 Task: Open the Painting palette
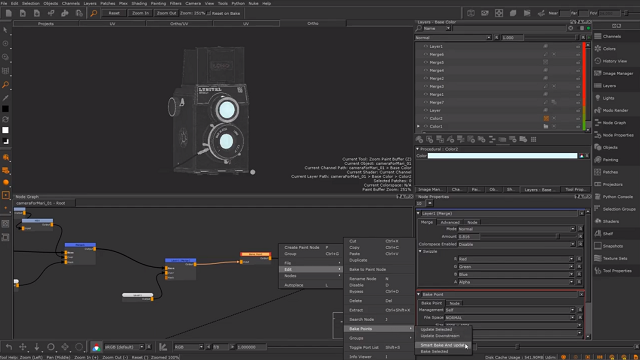point(610,160)
